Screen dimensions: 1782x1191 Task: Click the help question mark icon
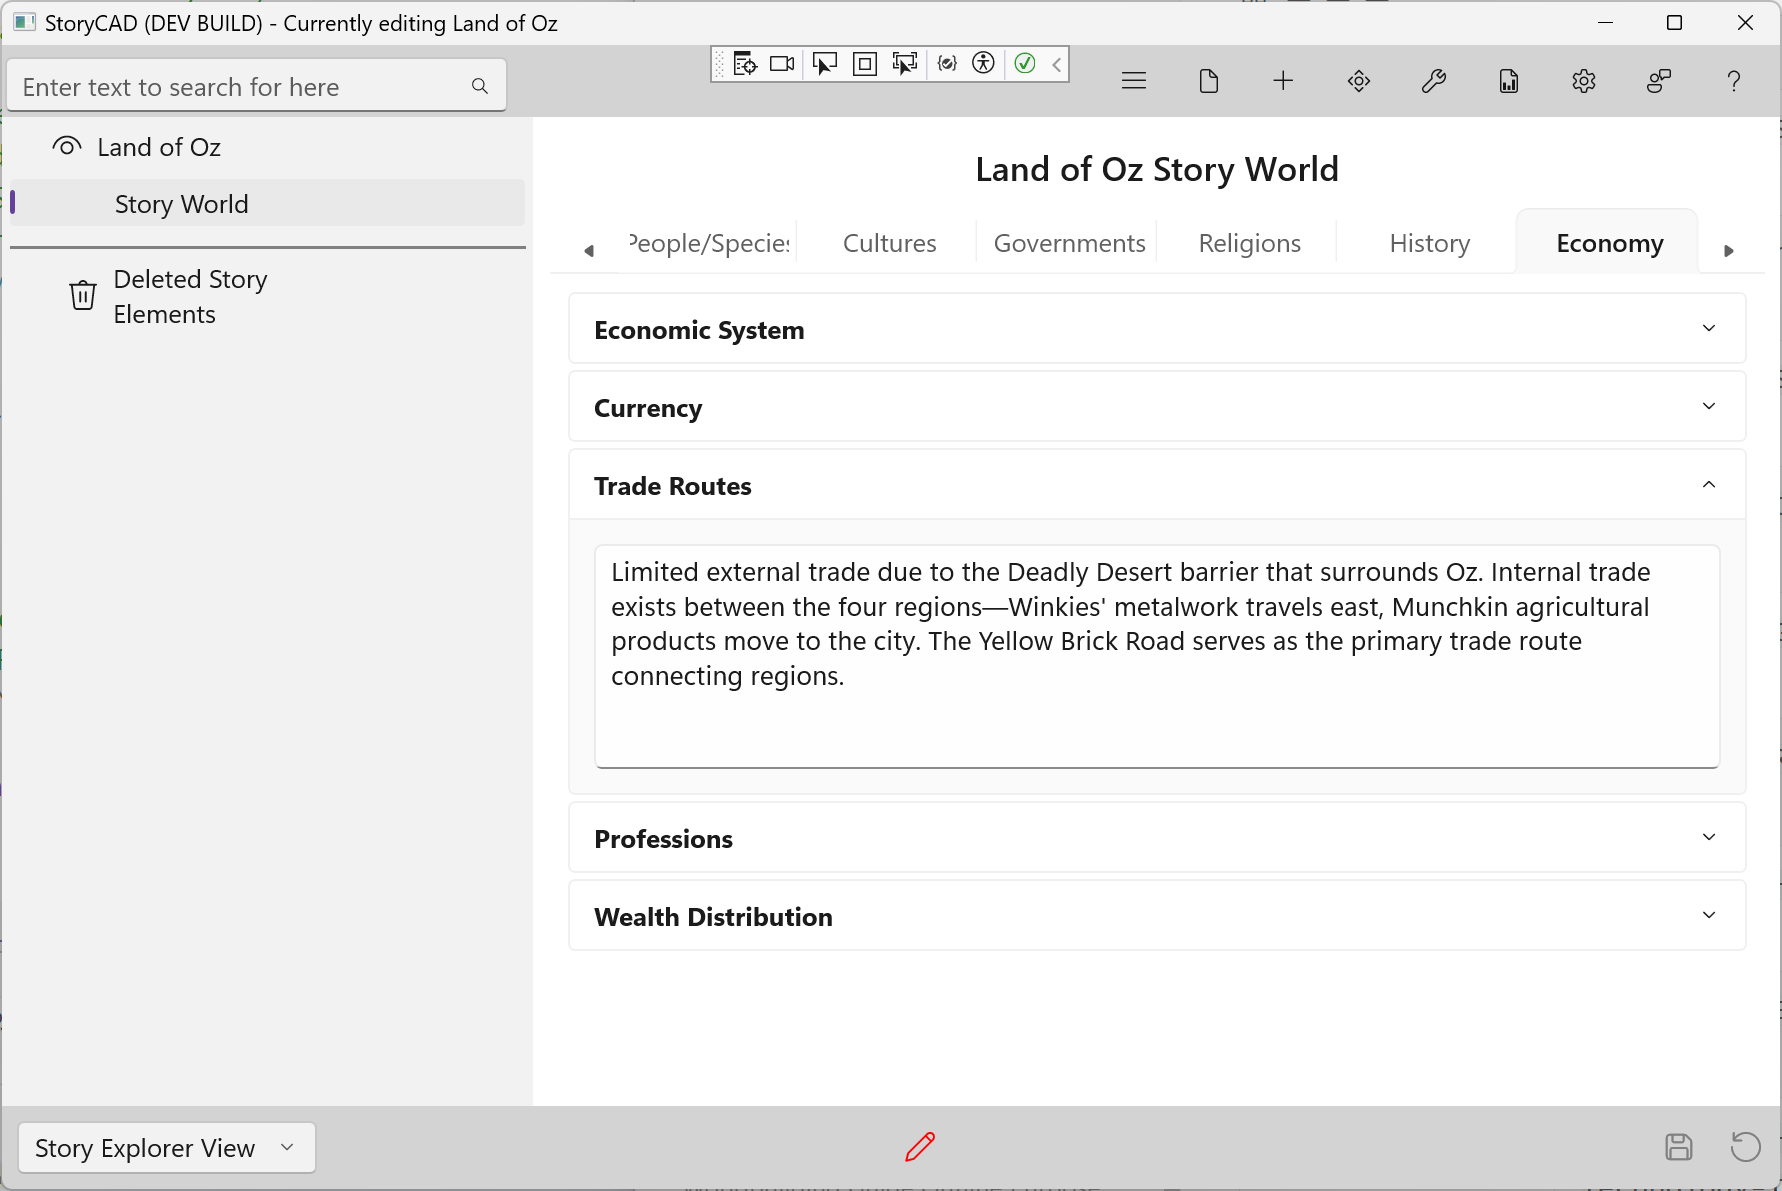(1733, 81)
